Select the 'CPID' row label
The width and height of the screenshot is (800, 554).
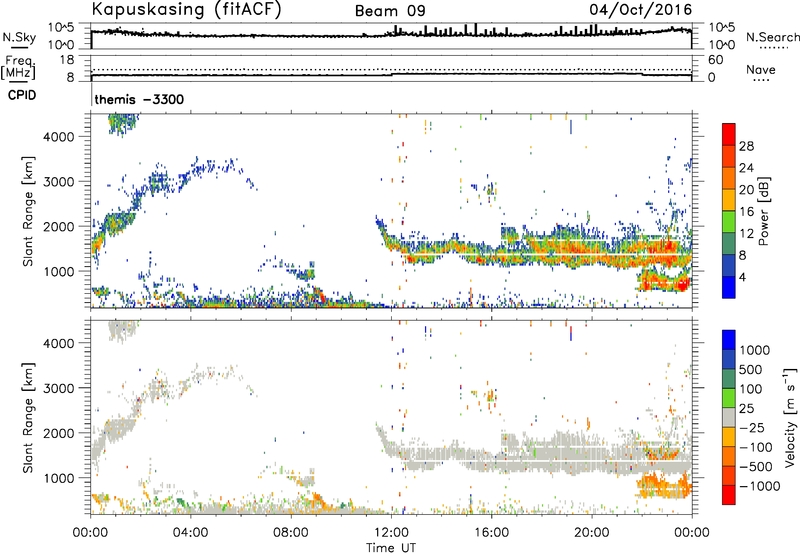pos(22,95)
